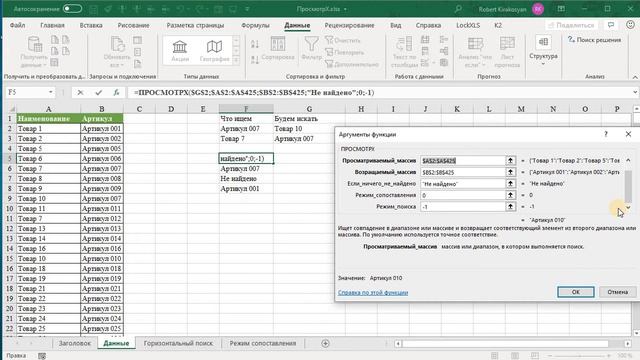This screenshot has width=640, height=360.
Task: Click the feedback smiley icon
Action: 630,25
